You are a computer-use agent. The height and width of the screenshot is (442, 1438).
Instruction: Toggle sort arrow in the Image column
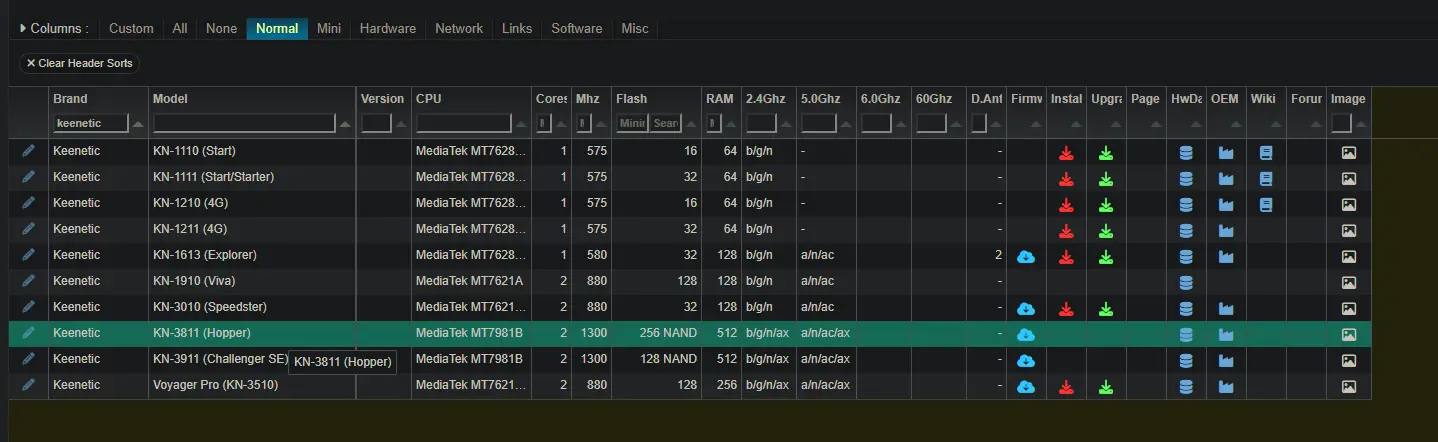[1360, 124]
